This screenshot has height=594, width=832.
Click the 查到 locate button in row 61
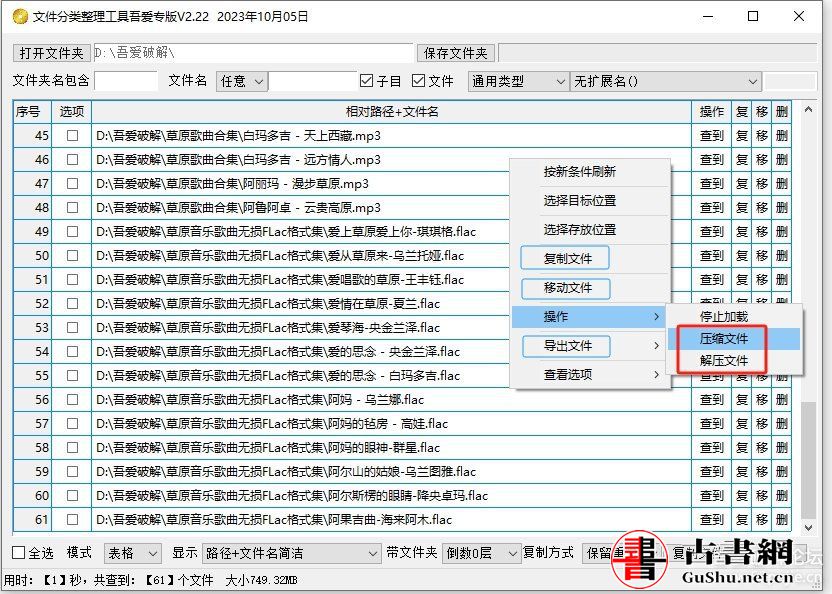[711, 520]
